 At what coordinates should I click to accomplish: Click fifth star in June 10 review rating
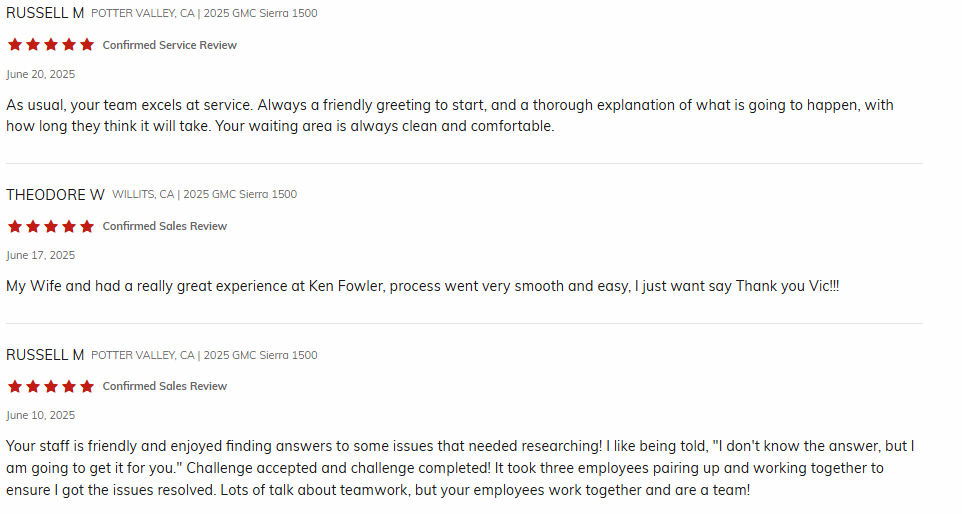point(87,386)
